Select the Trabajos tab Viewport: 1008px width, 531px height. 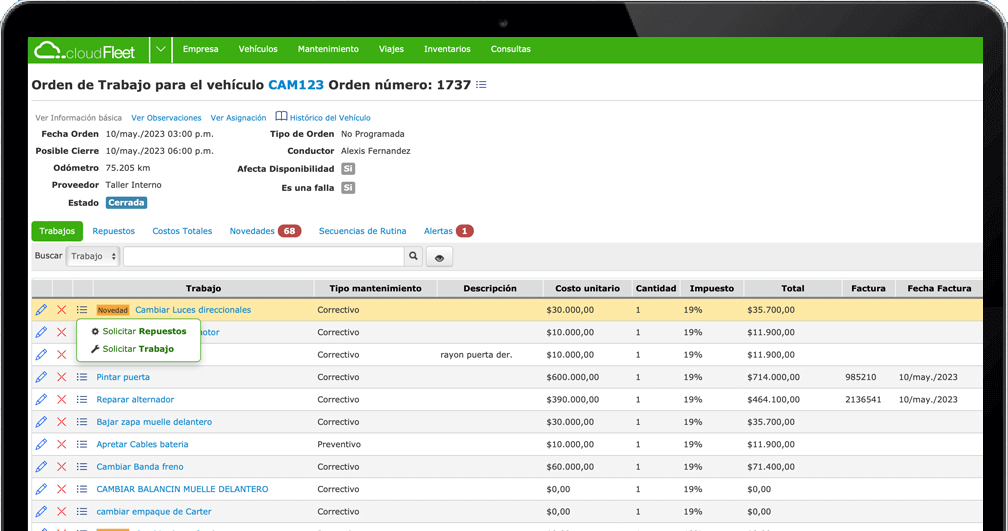point(57,231)
